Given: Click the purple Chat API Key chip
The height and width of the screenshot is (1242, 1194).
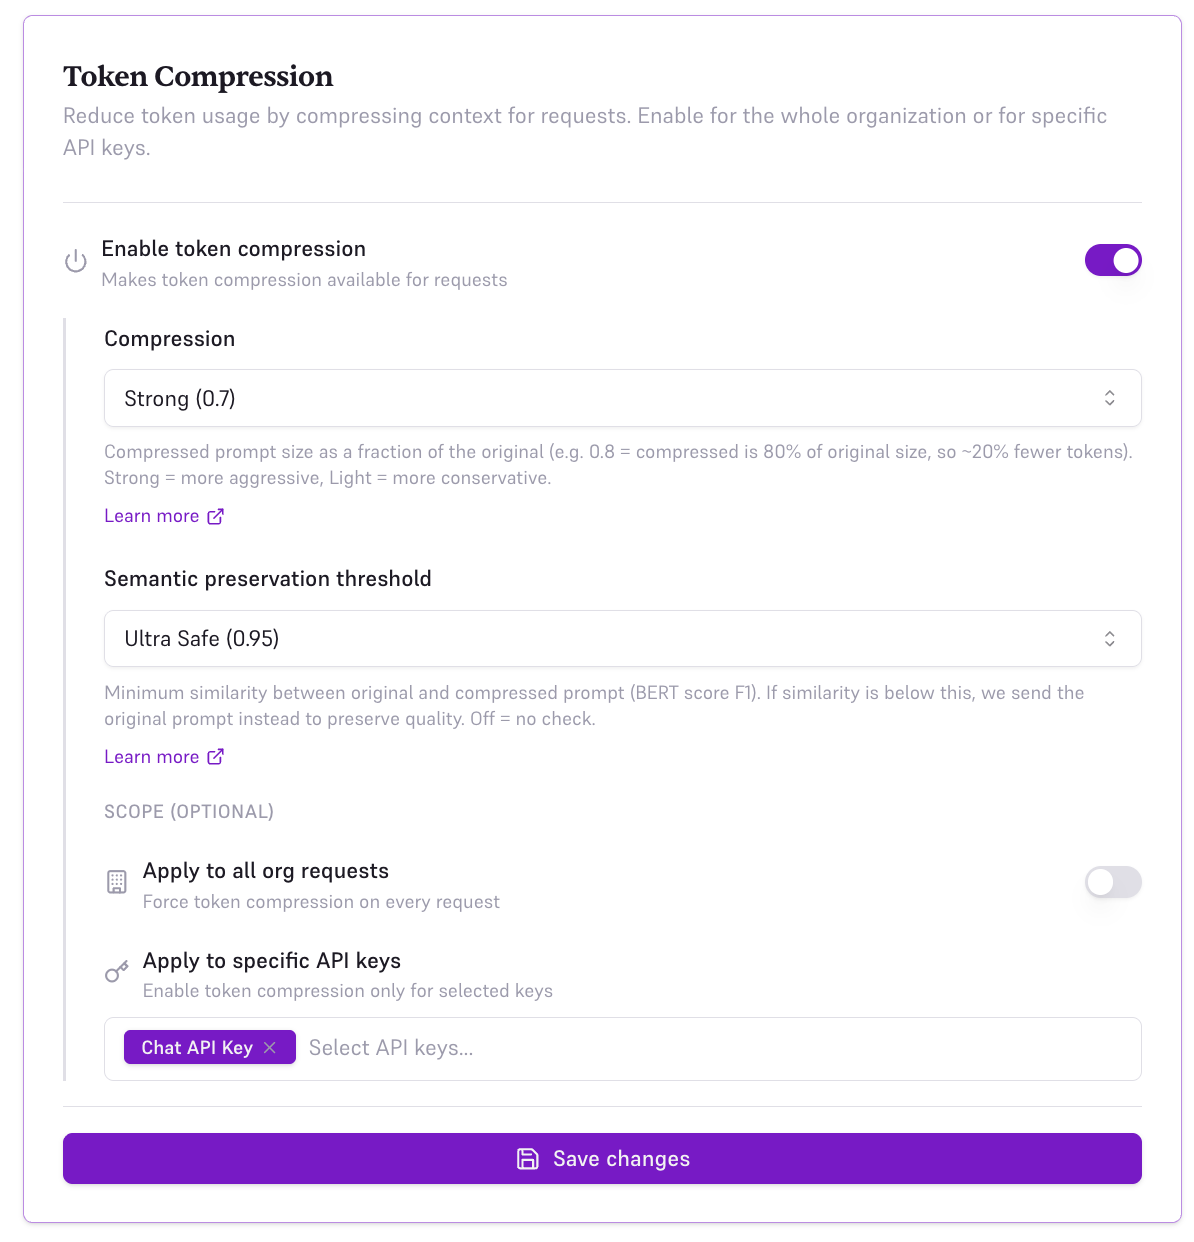Looking at the screenshot, I should coord(197,1047).
